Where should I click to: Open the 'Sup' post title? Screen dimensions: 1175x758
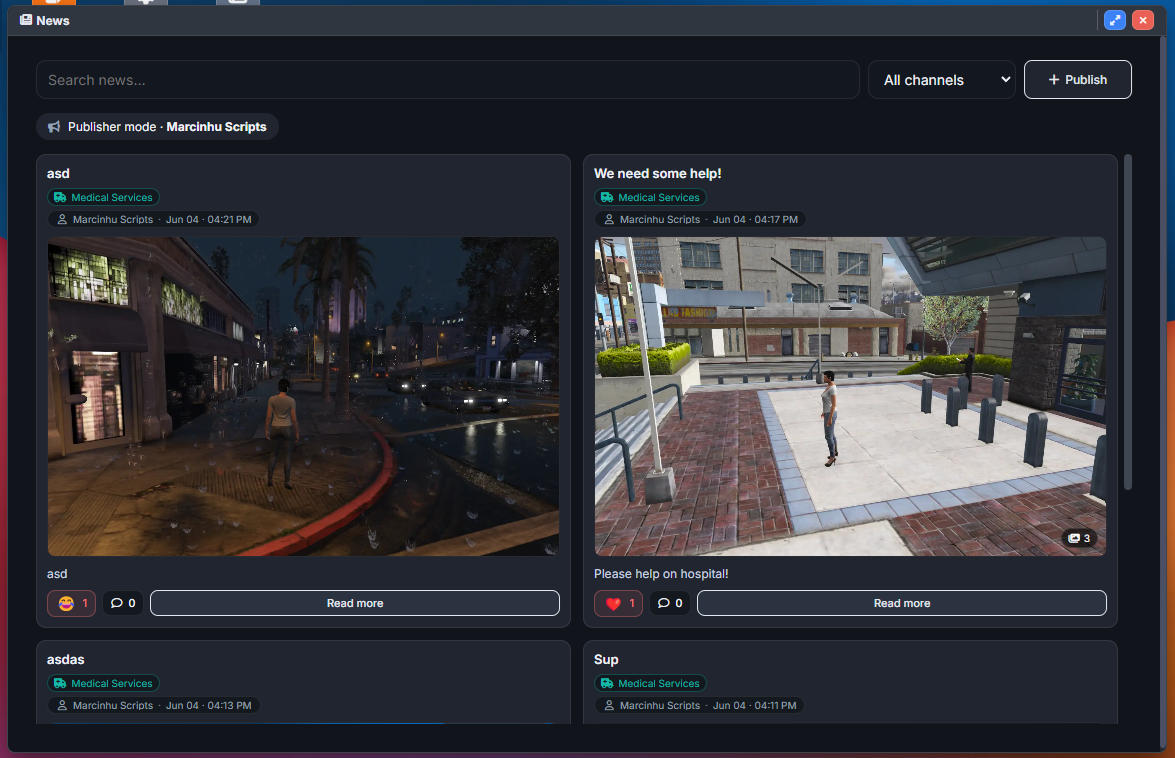pyautogui.click(x=606, y=660)
